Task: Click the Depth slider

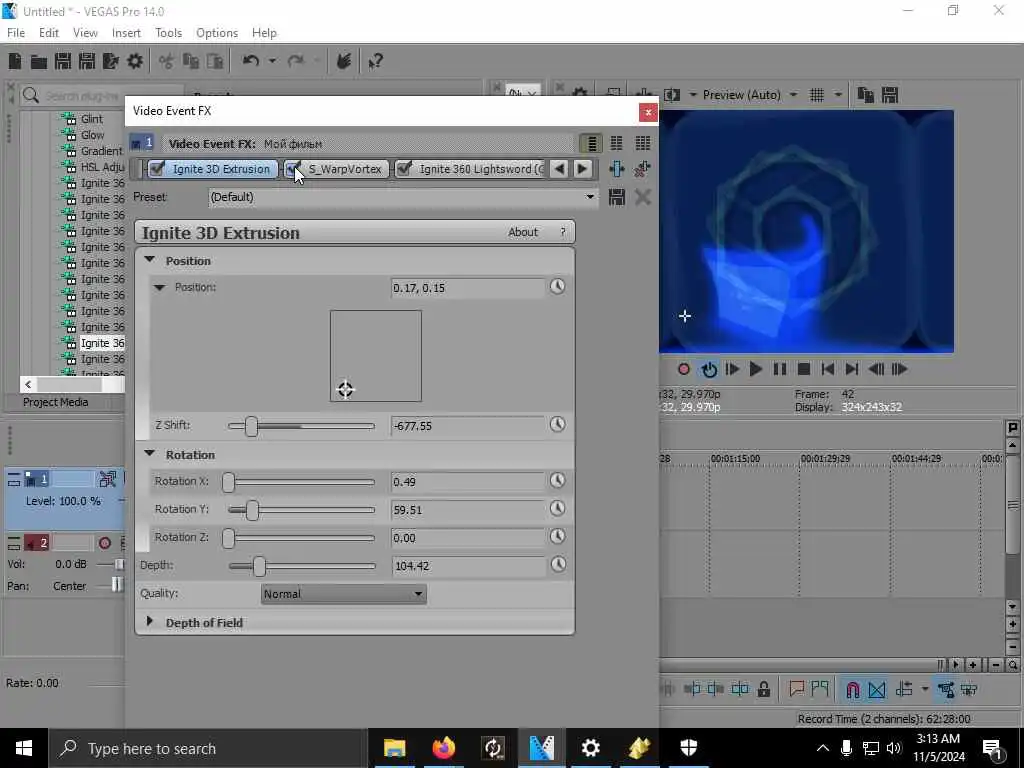Action: click(x=302, y=566)
